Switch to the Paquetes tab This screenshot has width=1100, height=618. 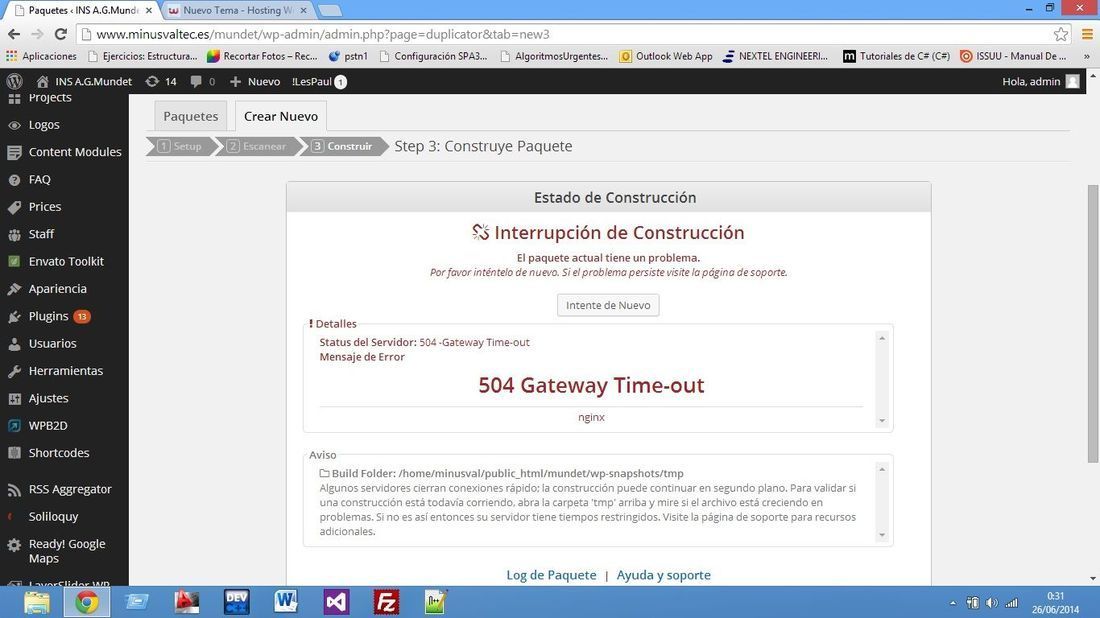pos(190,116)
